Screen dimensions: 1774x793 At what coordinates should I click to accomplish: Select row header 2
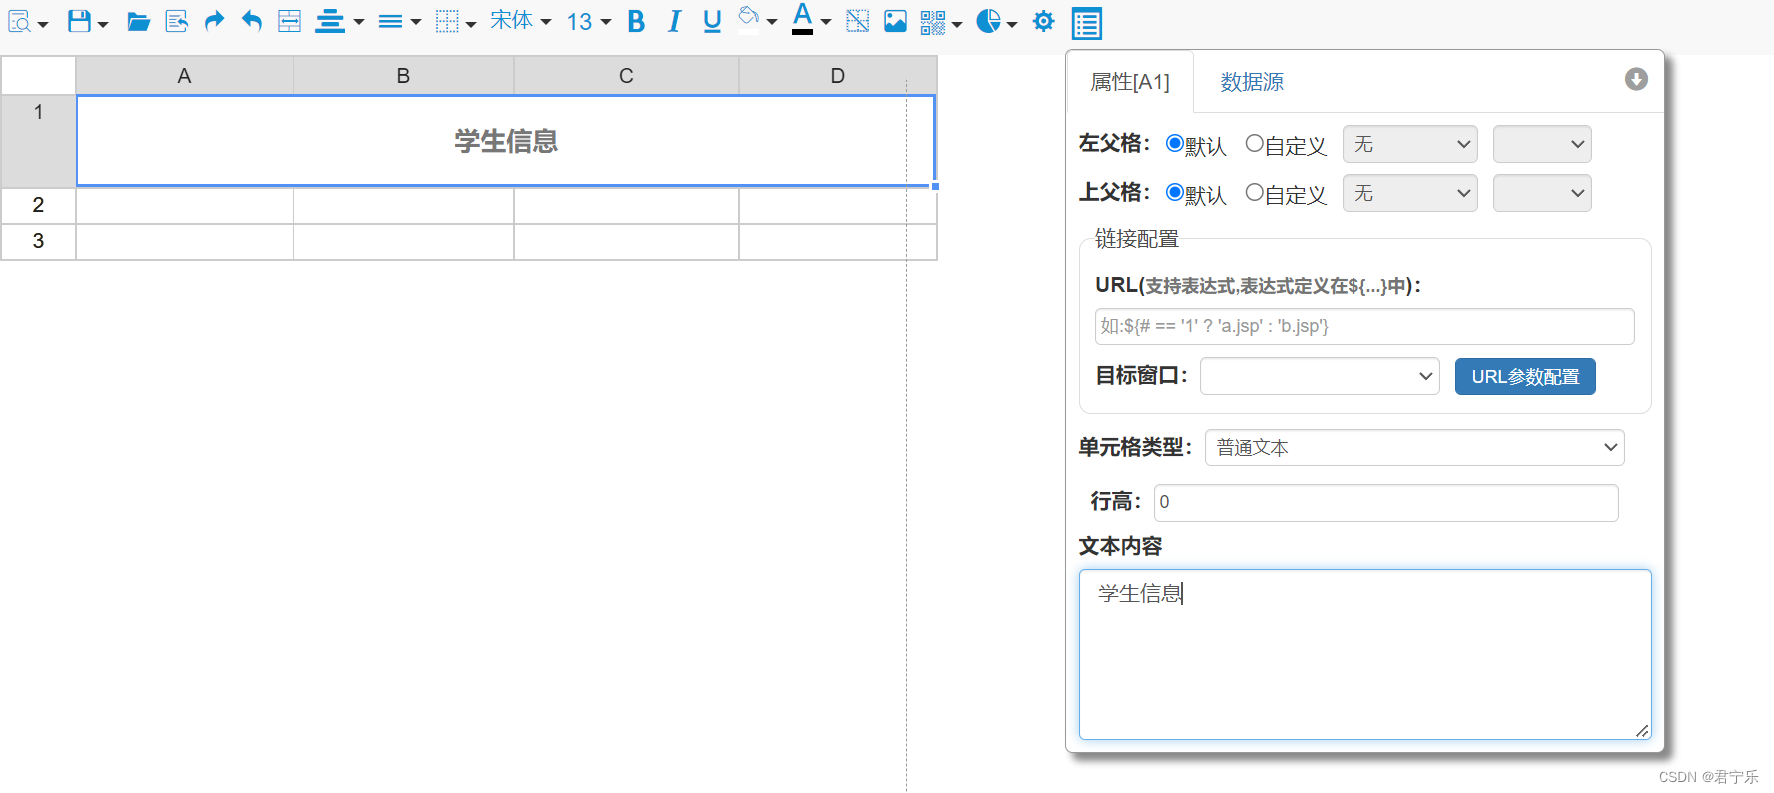coord(38,205)
